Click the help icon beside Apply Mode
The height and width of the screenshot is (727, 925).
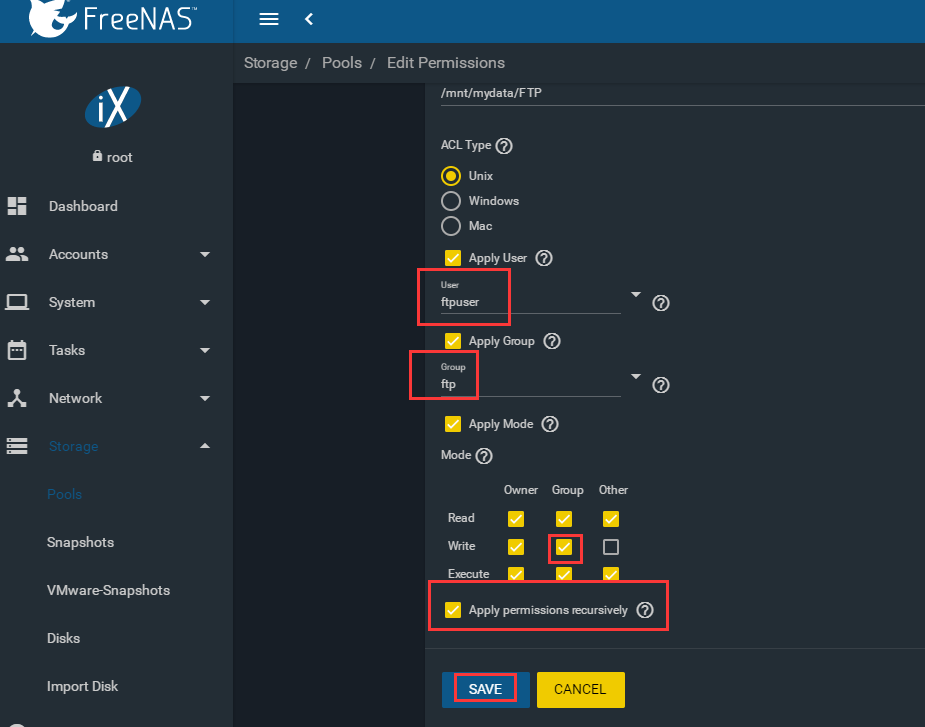[x=549, y=423]
